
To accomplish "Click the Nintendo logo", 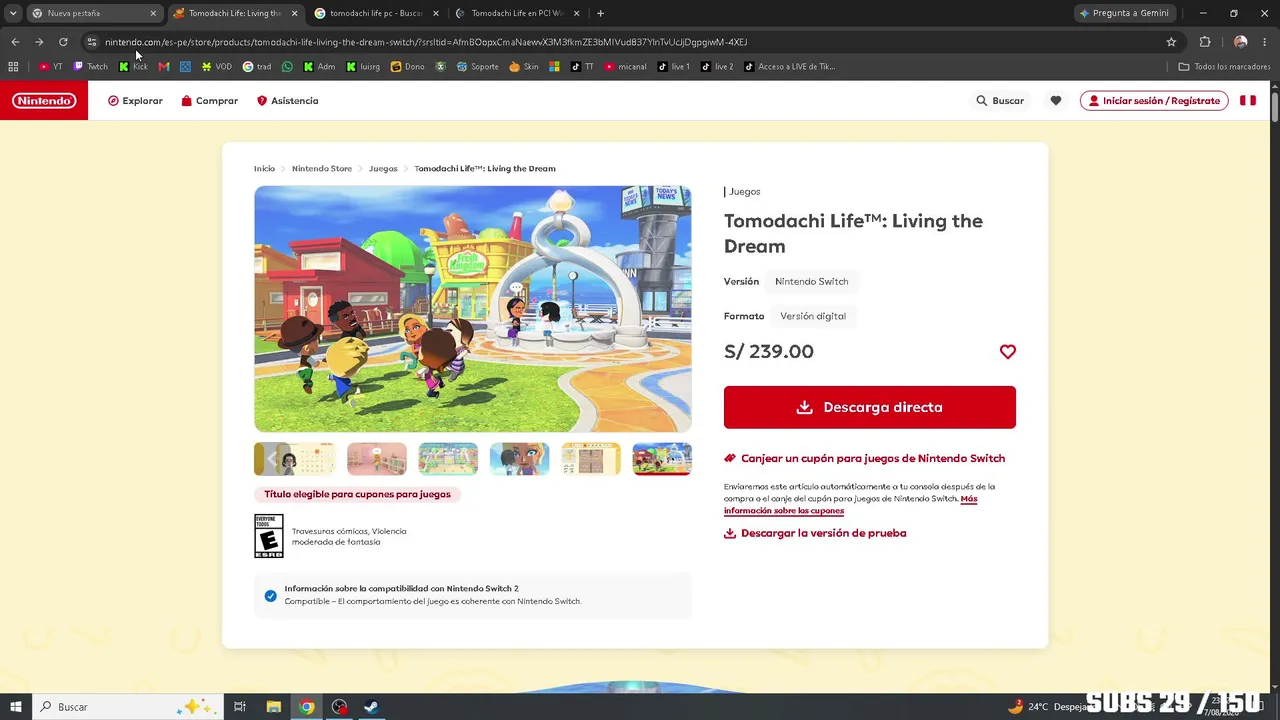I will (44, 100).
